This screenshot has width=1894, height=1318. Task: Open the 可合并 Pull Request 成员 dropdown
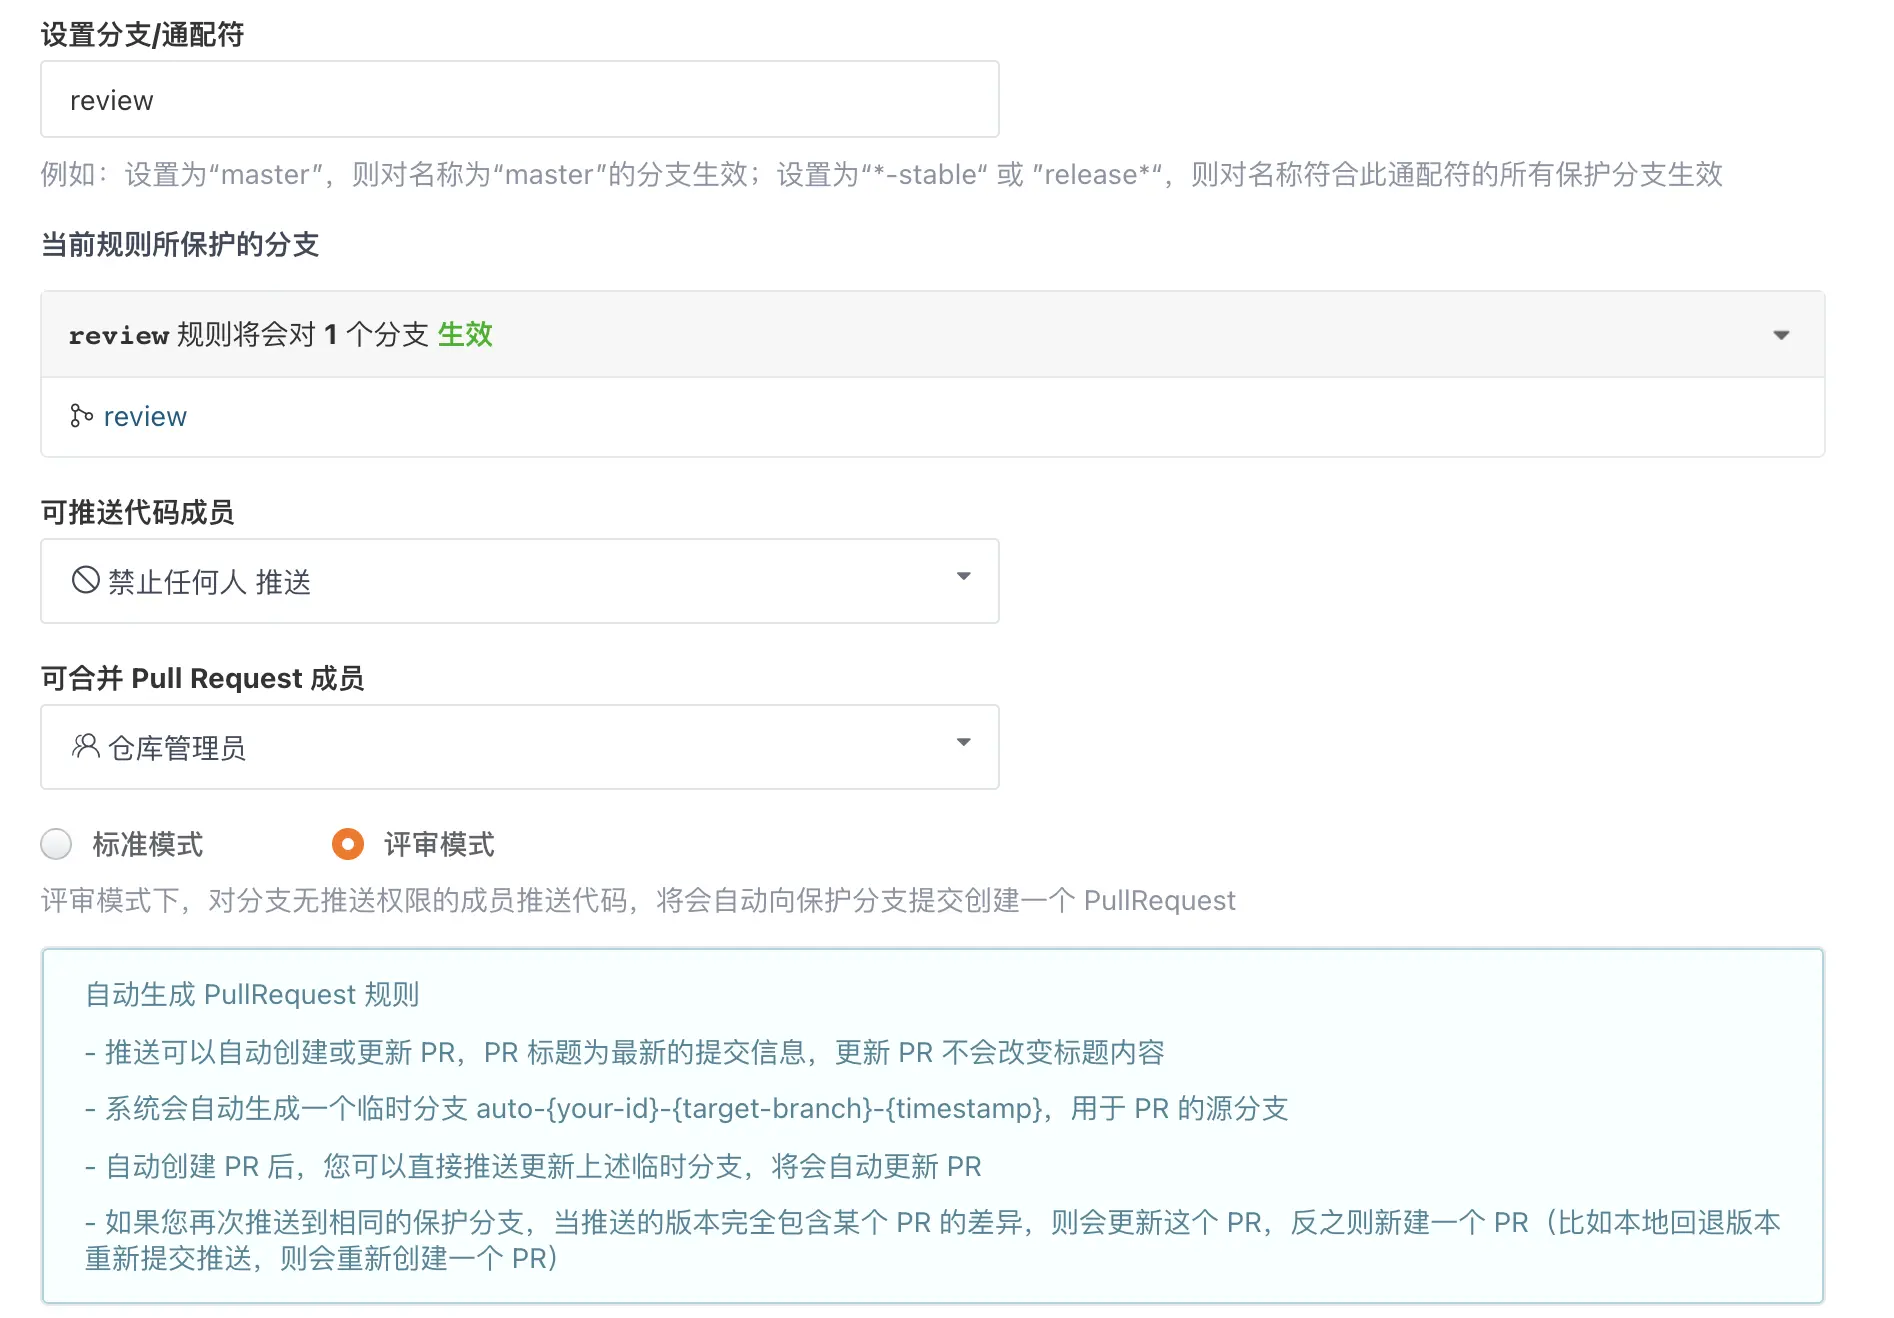coord(519,746)
